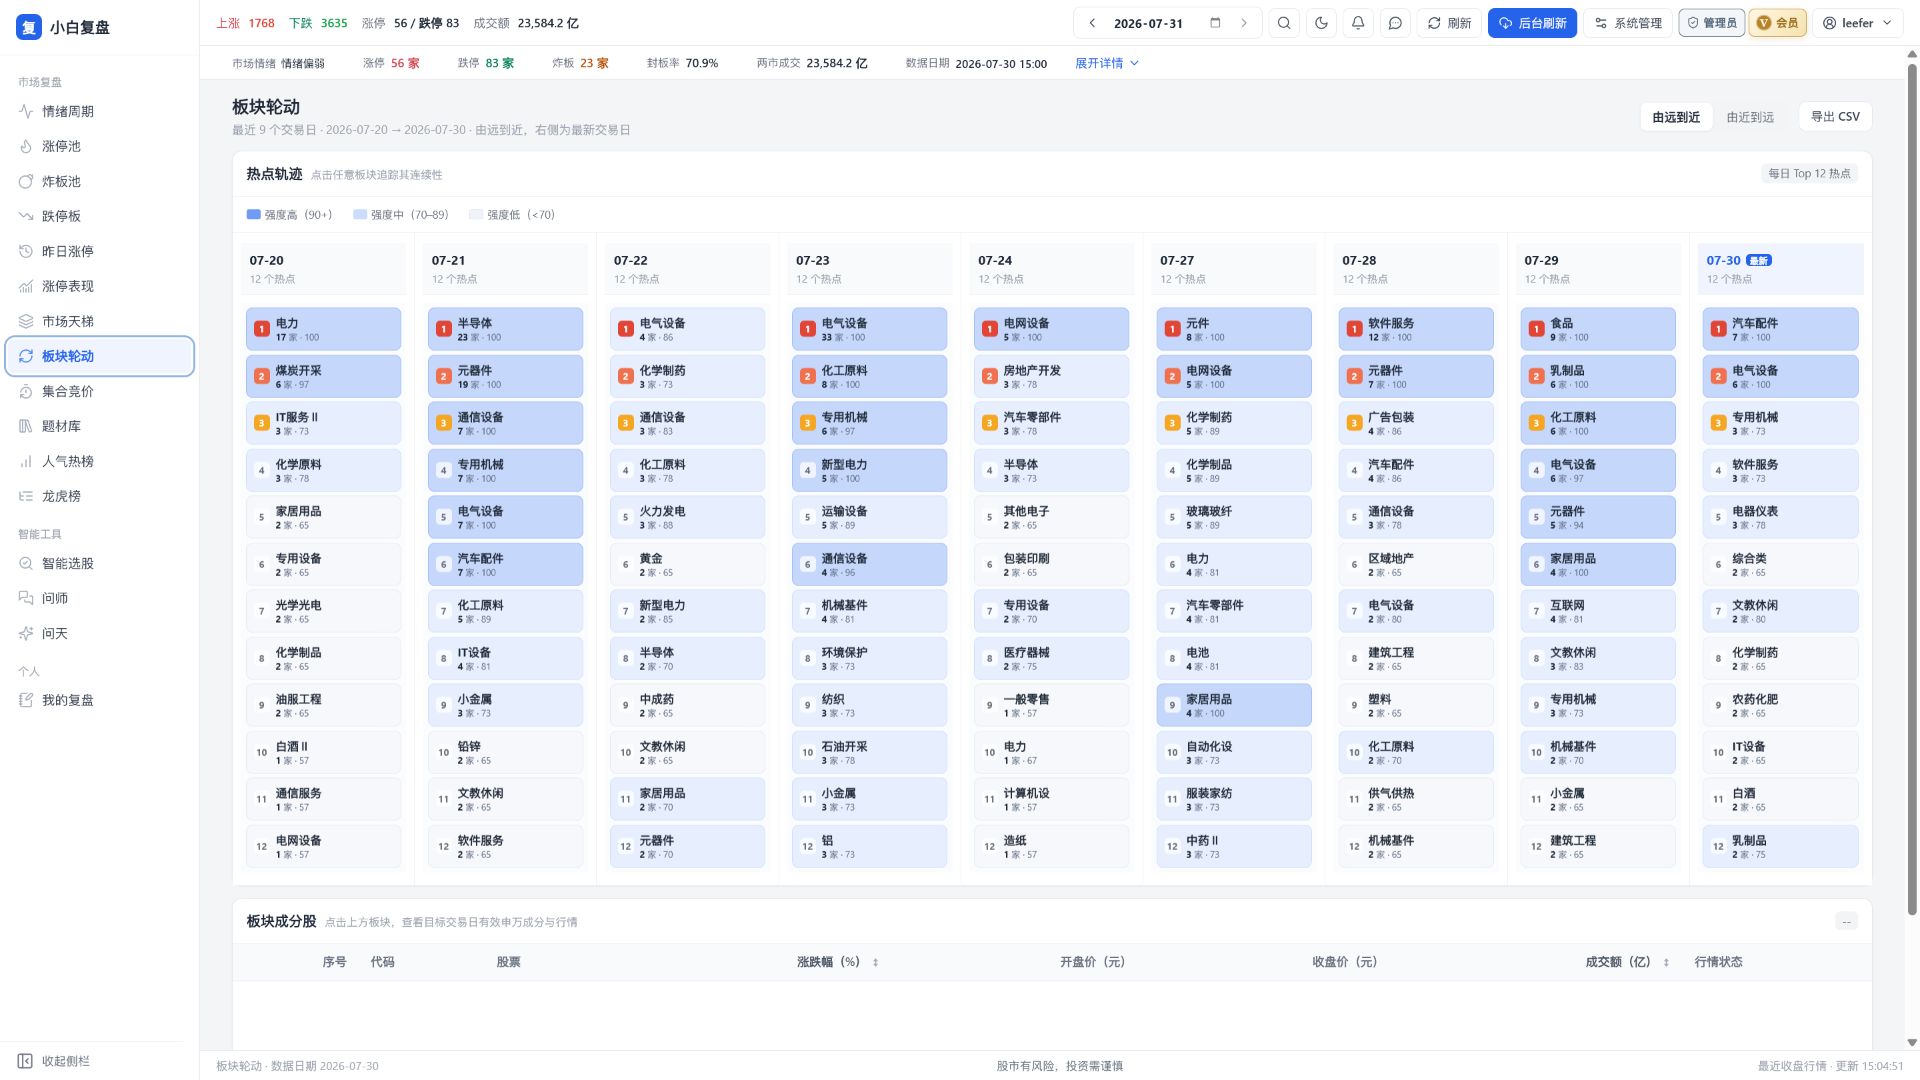The image size is (1920, 1080).
Task: Click 管理员 badge
Action: [1712, 23]
